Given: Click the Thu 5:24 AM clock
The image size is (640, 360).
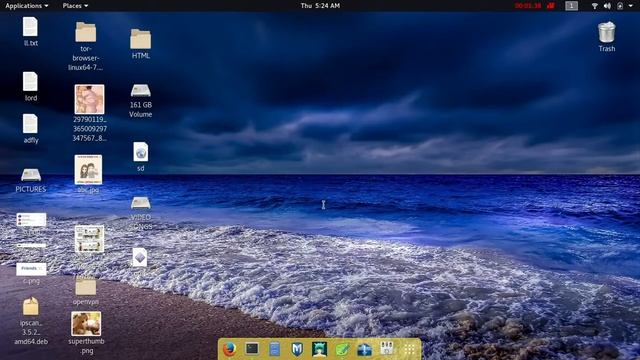Looking at the screenshot, I should (320, 6).
